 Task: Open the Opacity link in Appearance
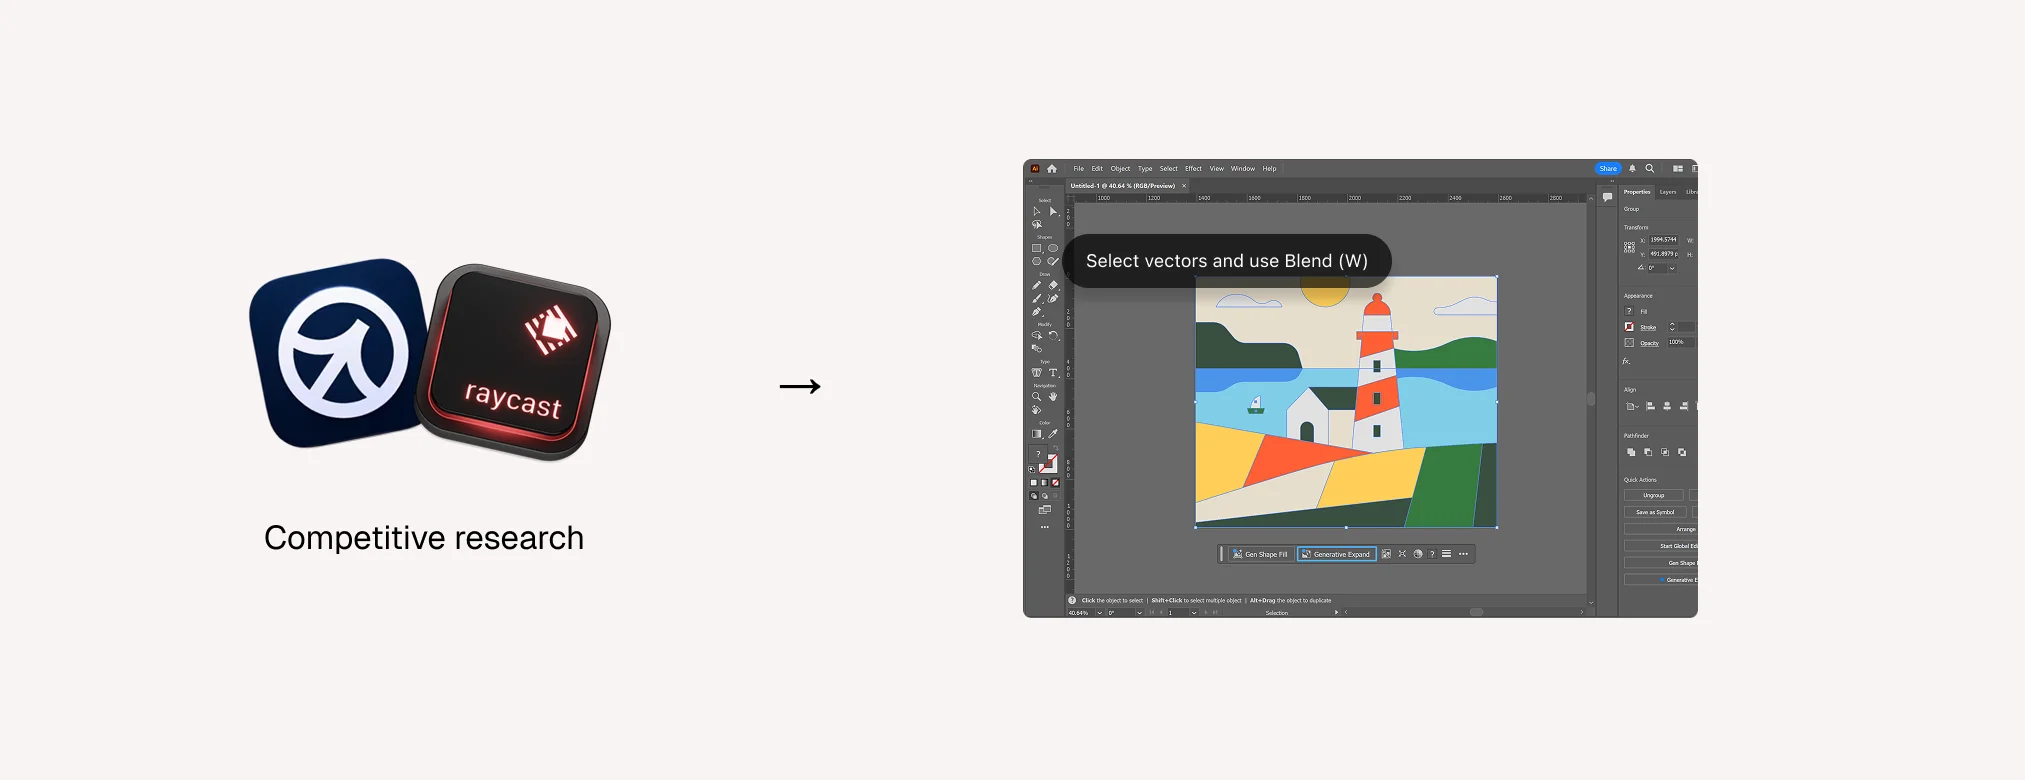click(x=1649, y=343)
